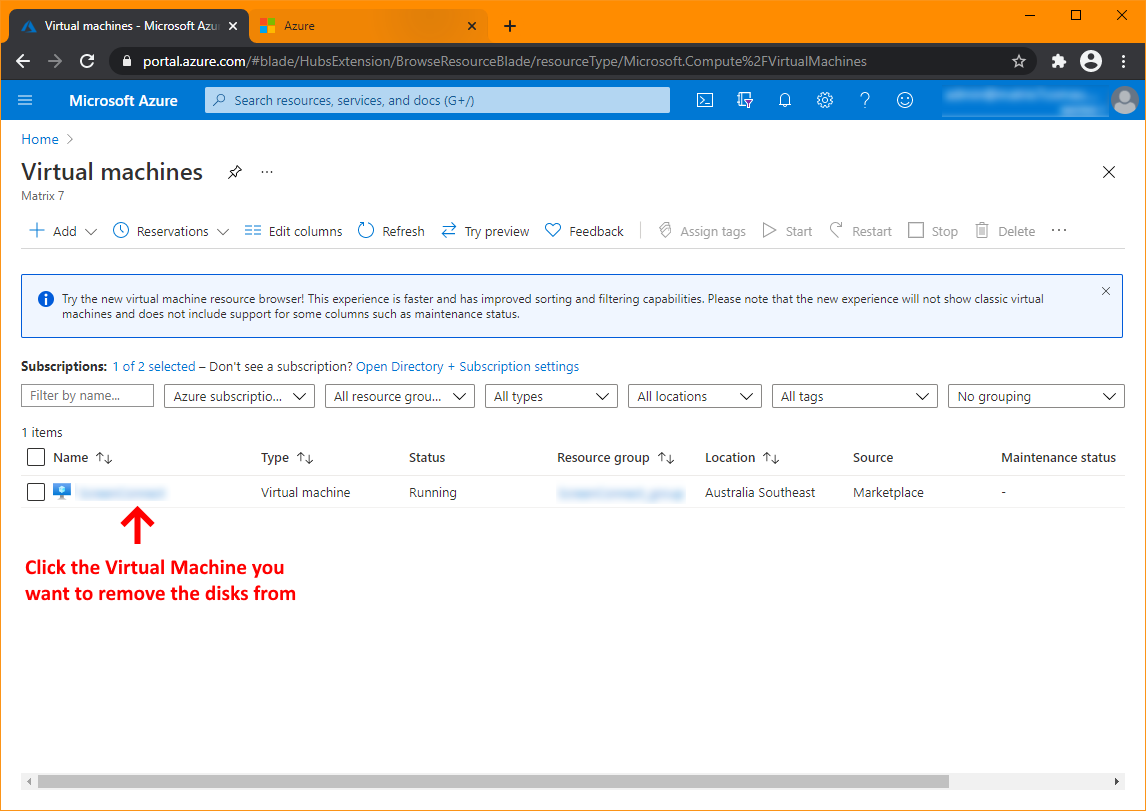Sort by Location column arrows
The image size is (1146, 811).
tap(771, 458)
